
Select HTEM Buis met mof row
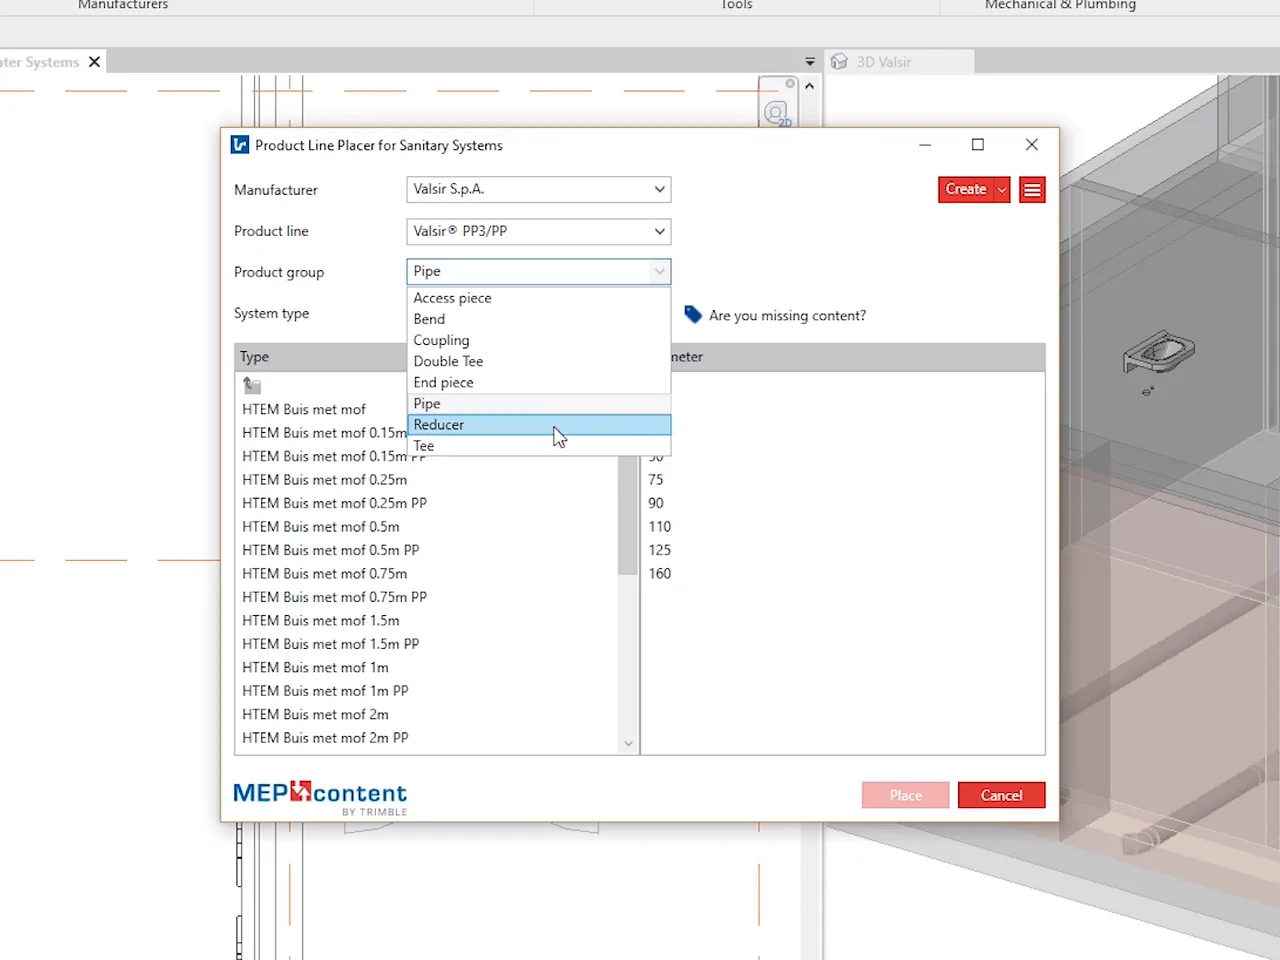(304, 409)
